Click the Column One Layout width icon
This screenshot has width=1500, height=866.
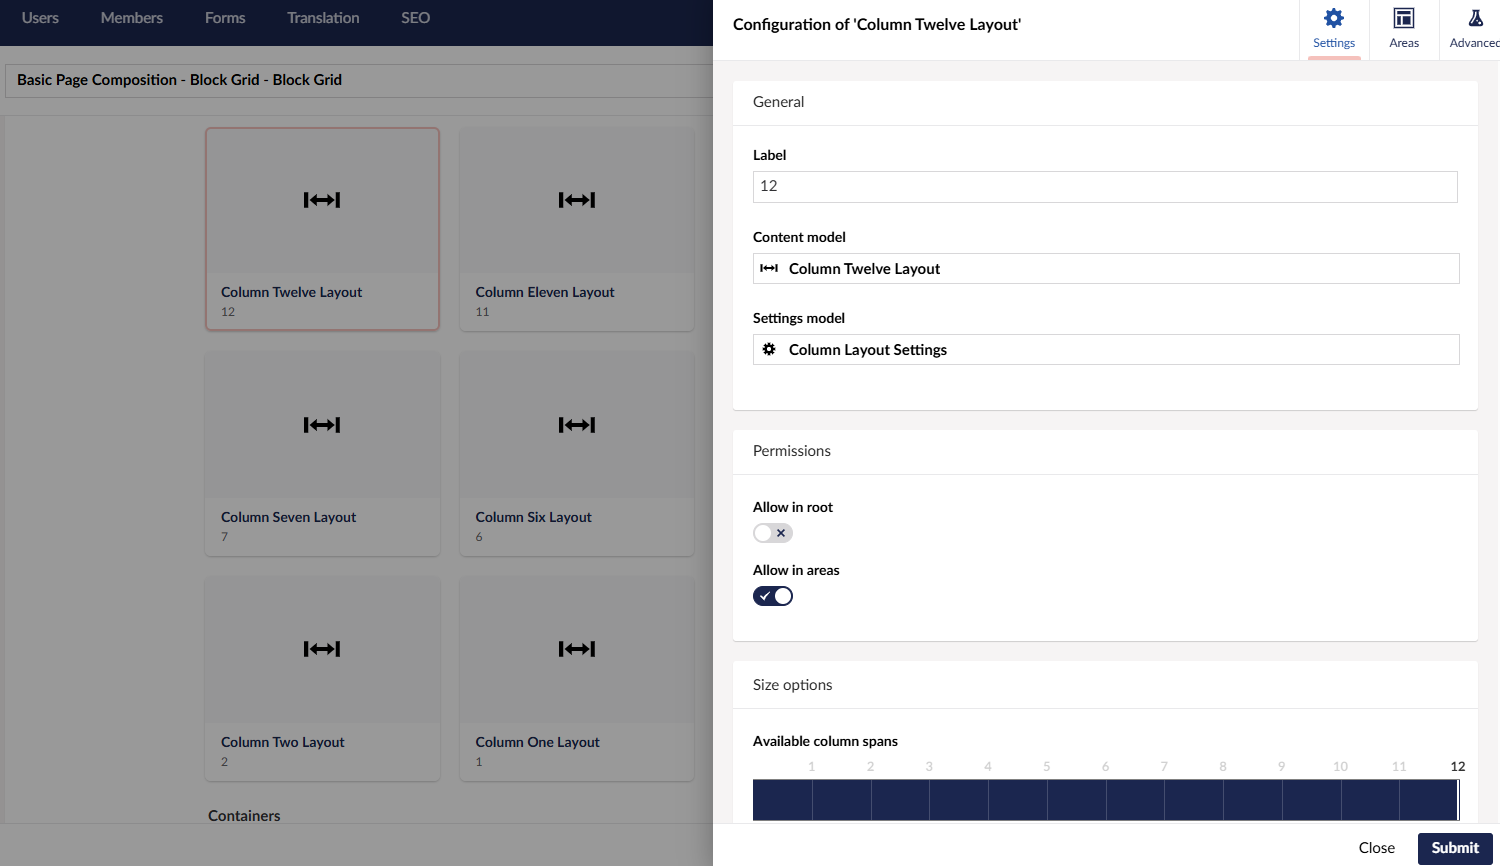point(577,649)
